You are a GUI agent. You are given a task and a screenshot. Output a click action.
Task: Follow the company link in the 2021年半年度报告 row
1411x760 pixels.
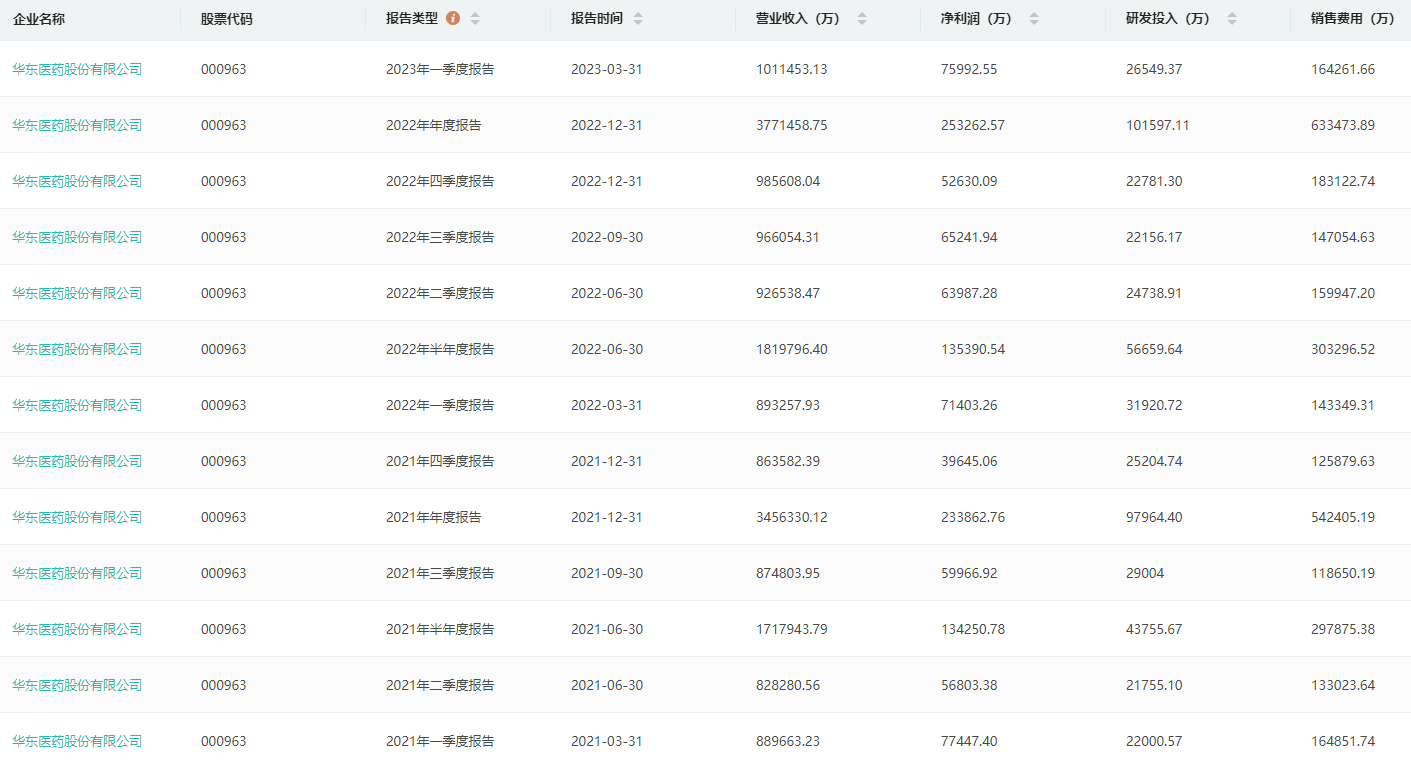point(77,629)
